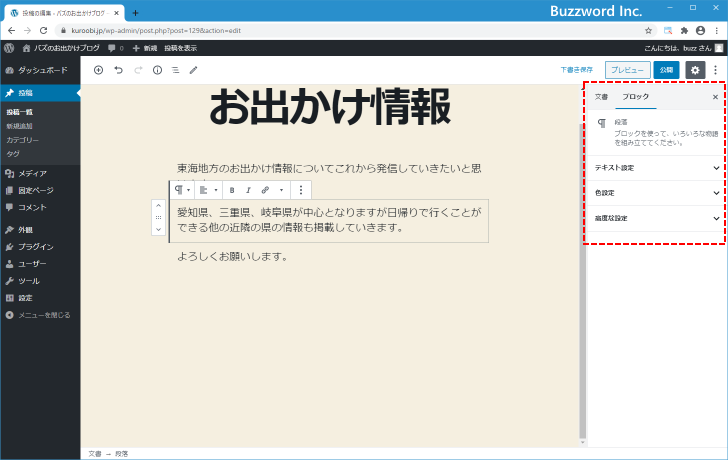Open WordPress logo menu

coord(9,48)
